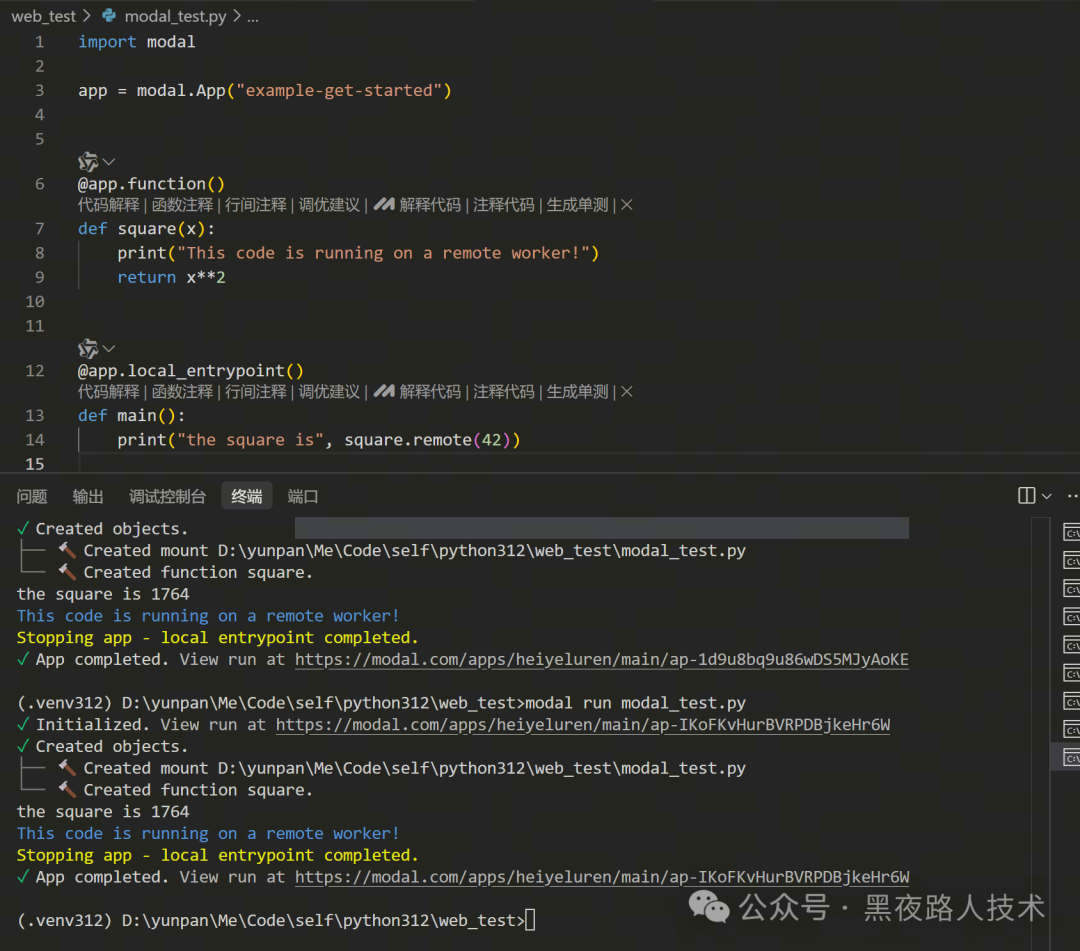Click the terminal prompt input at the bottom

(x=530, y=921)
